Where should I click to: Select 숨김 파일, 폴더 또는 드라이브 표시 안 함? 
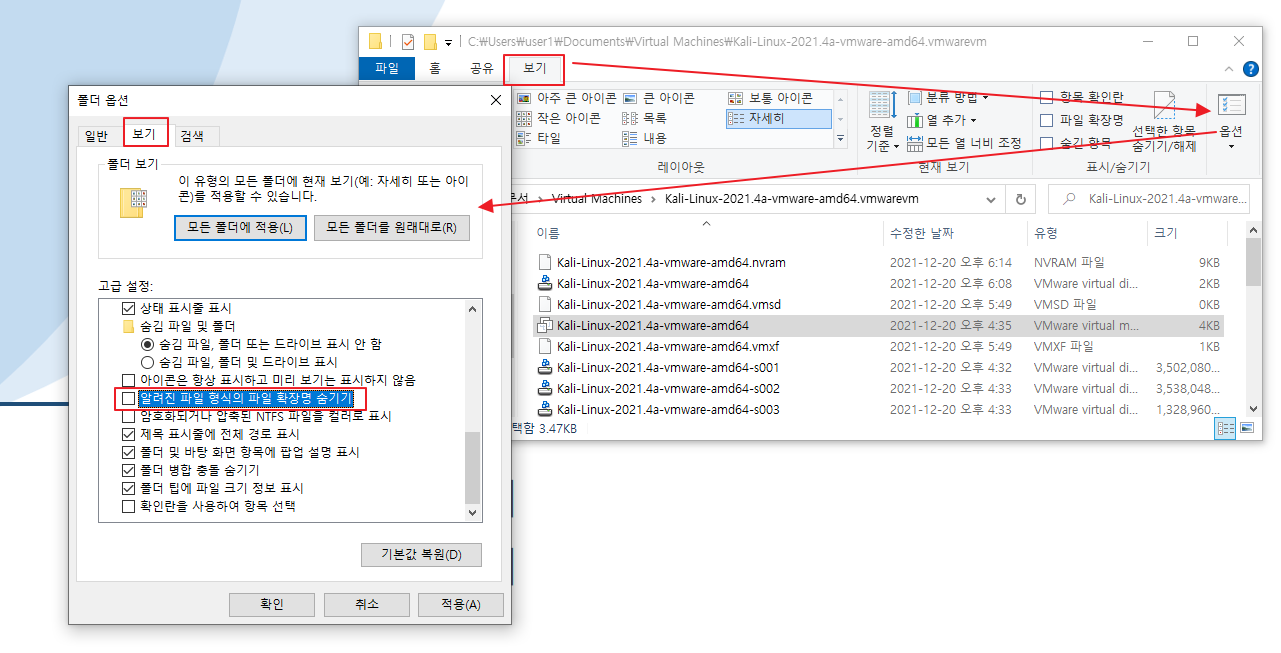pyautogui.click(x=147, y=344)
